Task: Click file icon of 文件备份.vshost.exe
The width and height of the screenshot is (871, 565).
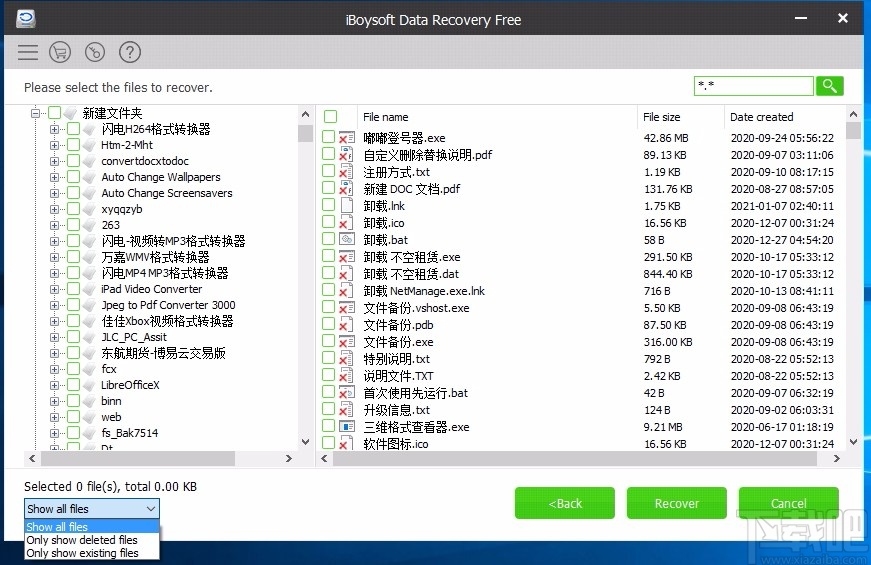Action: click(347, 308)
